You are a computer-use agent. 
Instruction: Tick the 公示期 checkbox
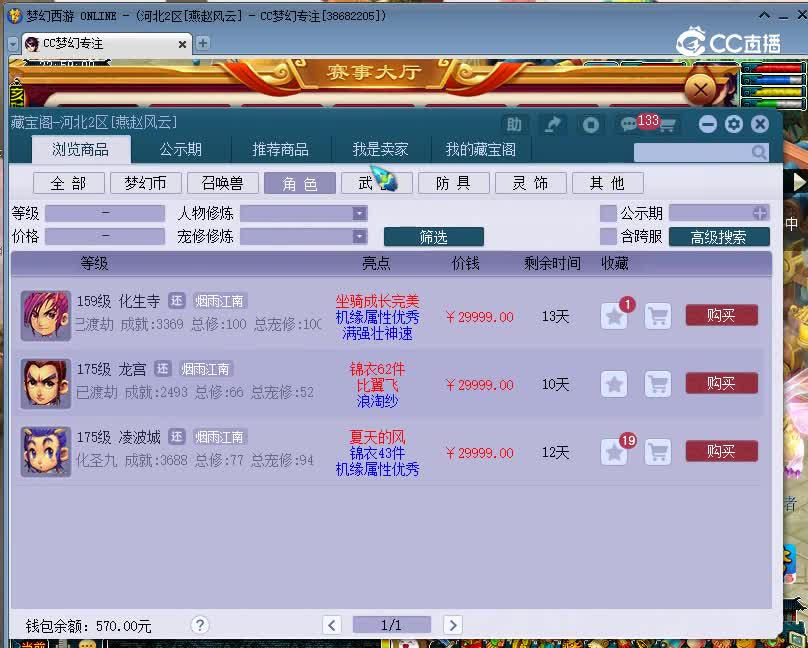[608, 213]
